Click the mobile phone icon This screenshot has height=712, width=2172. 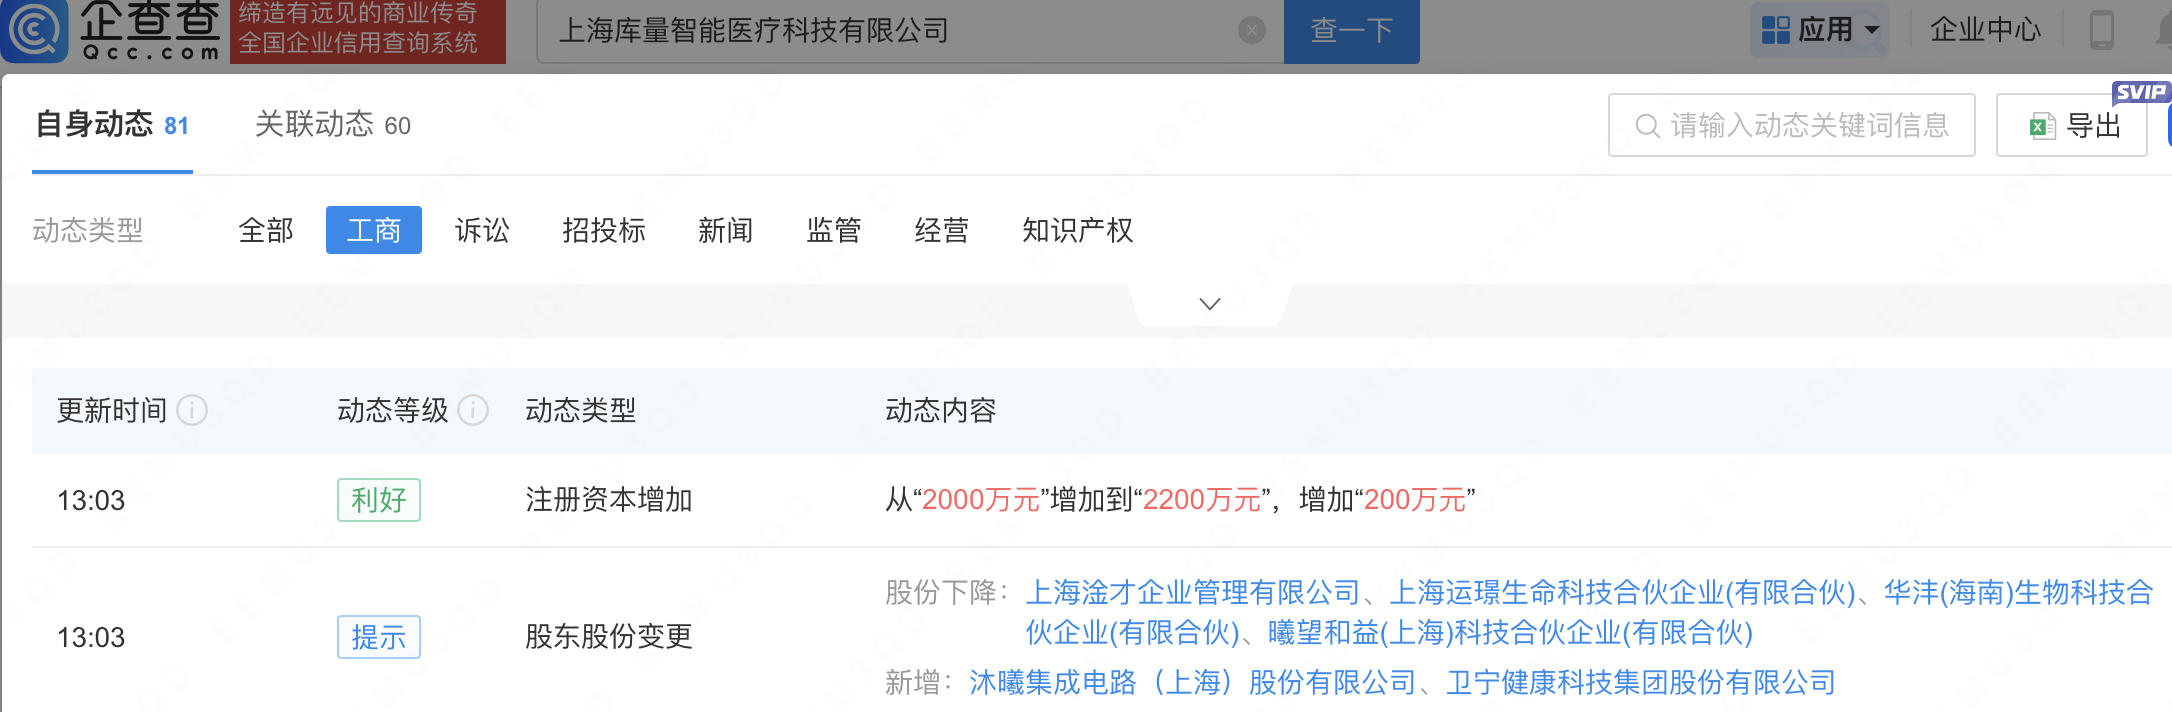click(x=2101, y=30)
